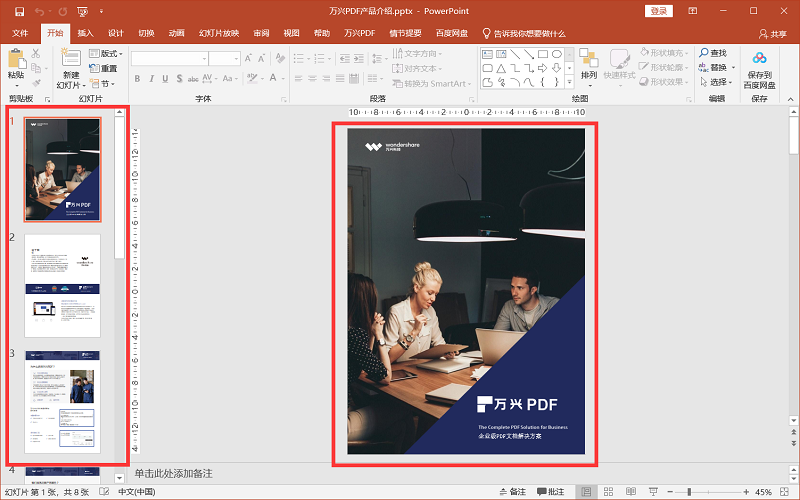Open the font name combo box
800x500 pixels.
168,58
